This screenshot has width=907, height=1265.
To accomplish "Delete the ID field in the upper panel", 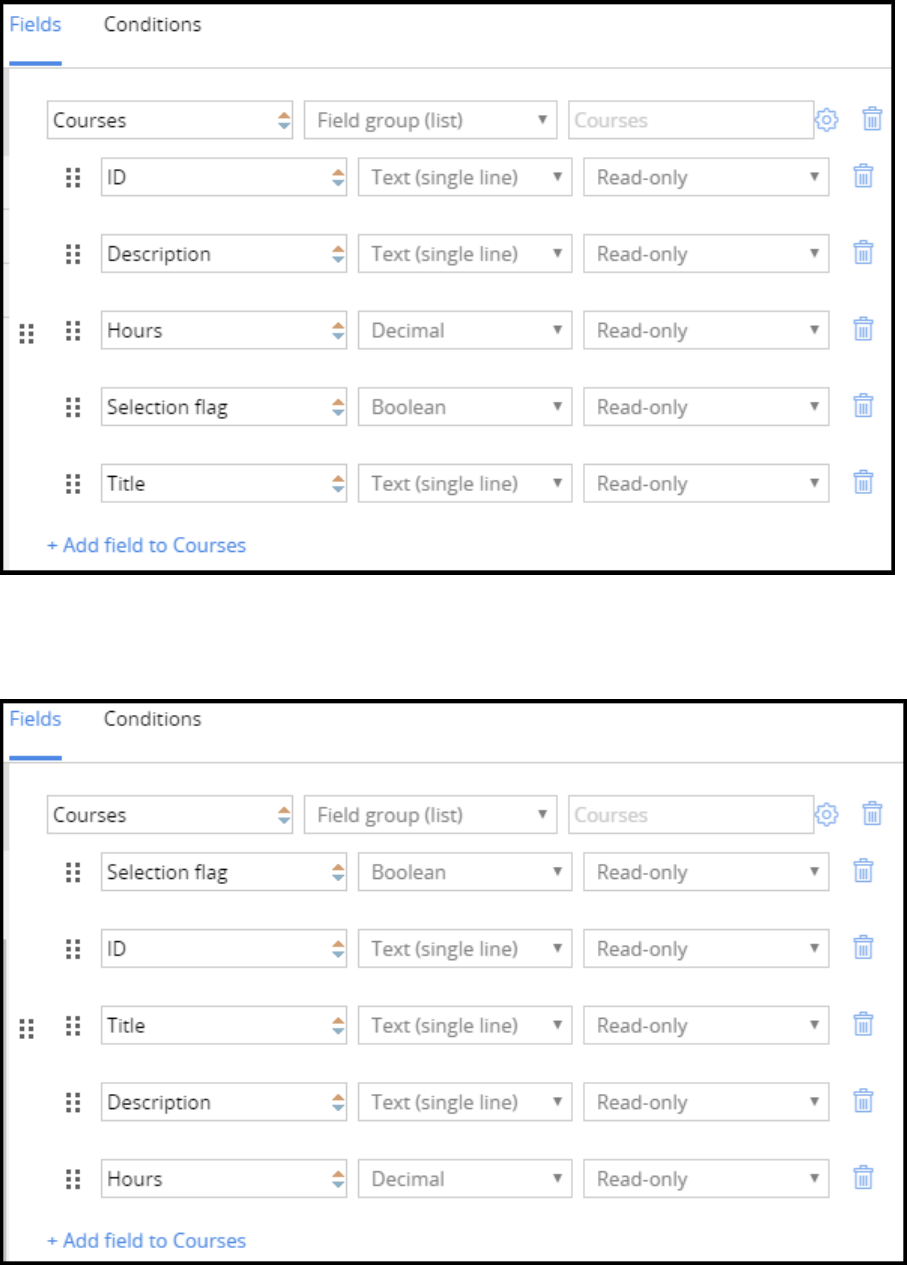I will pyautogui.click(x=863, y=177).
